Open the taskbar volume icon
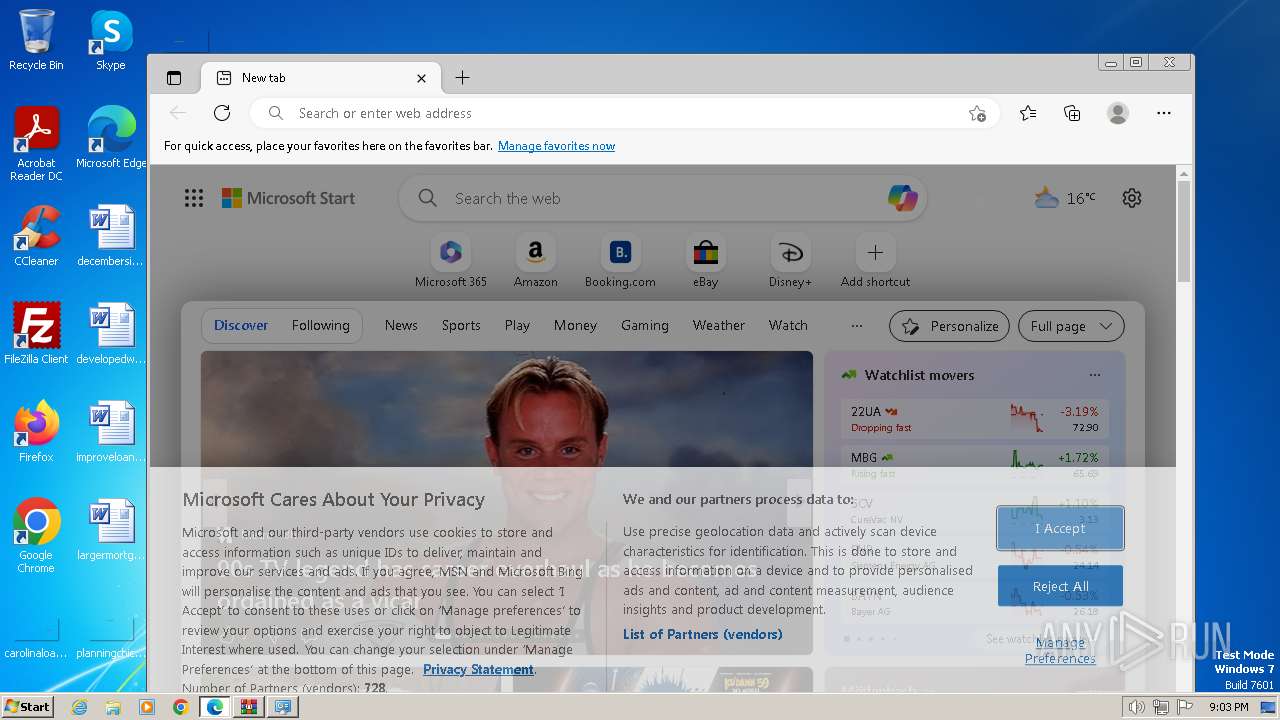This screenshot has height=720, width=1280. click(1136, 707)
